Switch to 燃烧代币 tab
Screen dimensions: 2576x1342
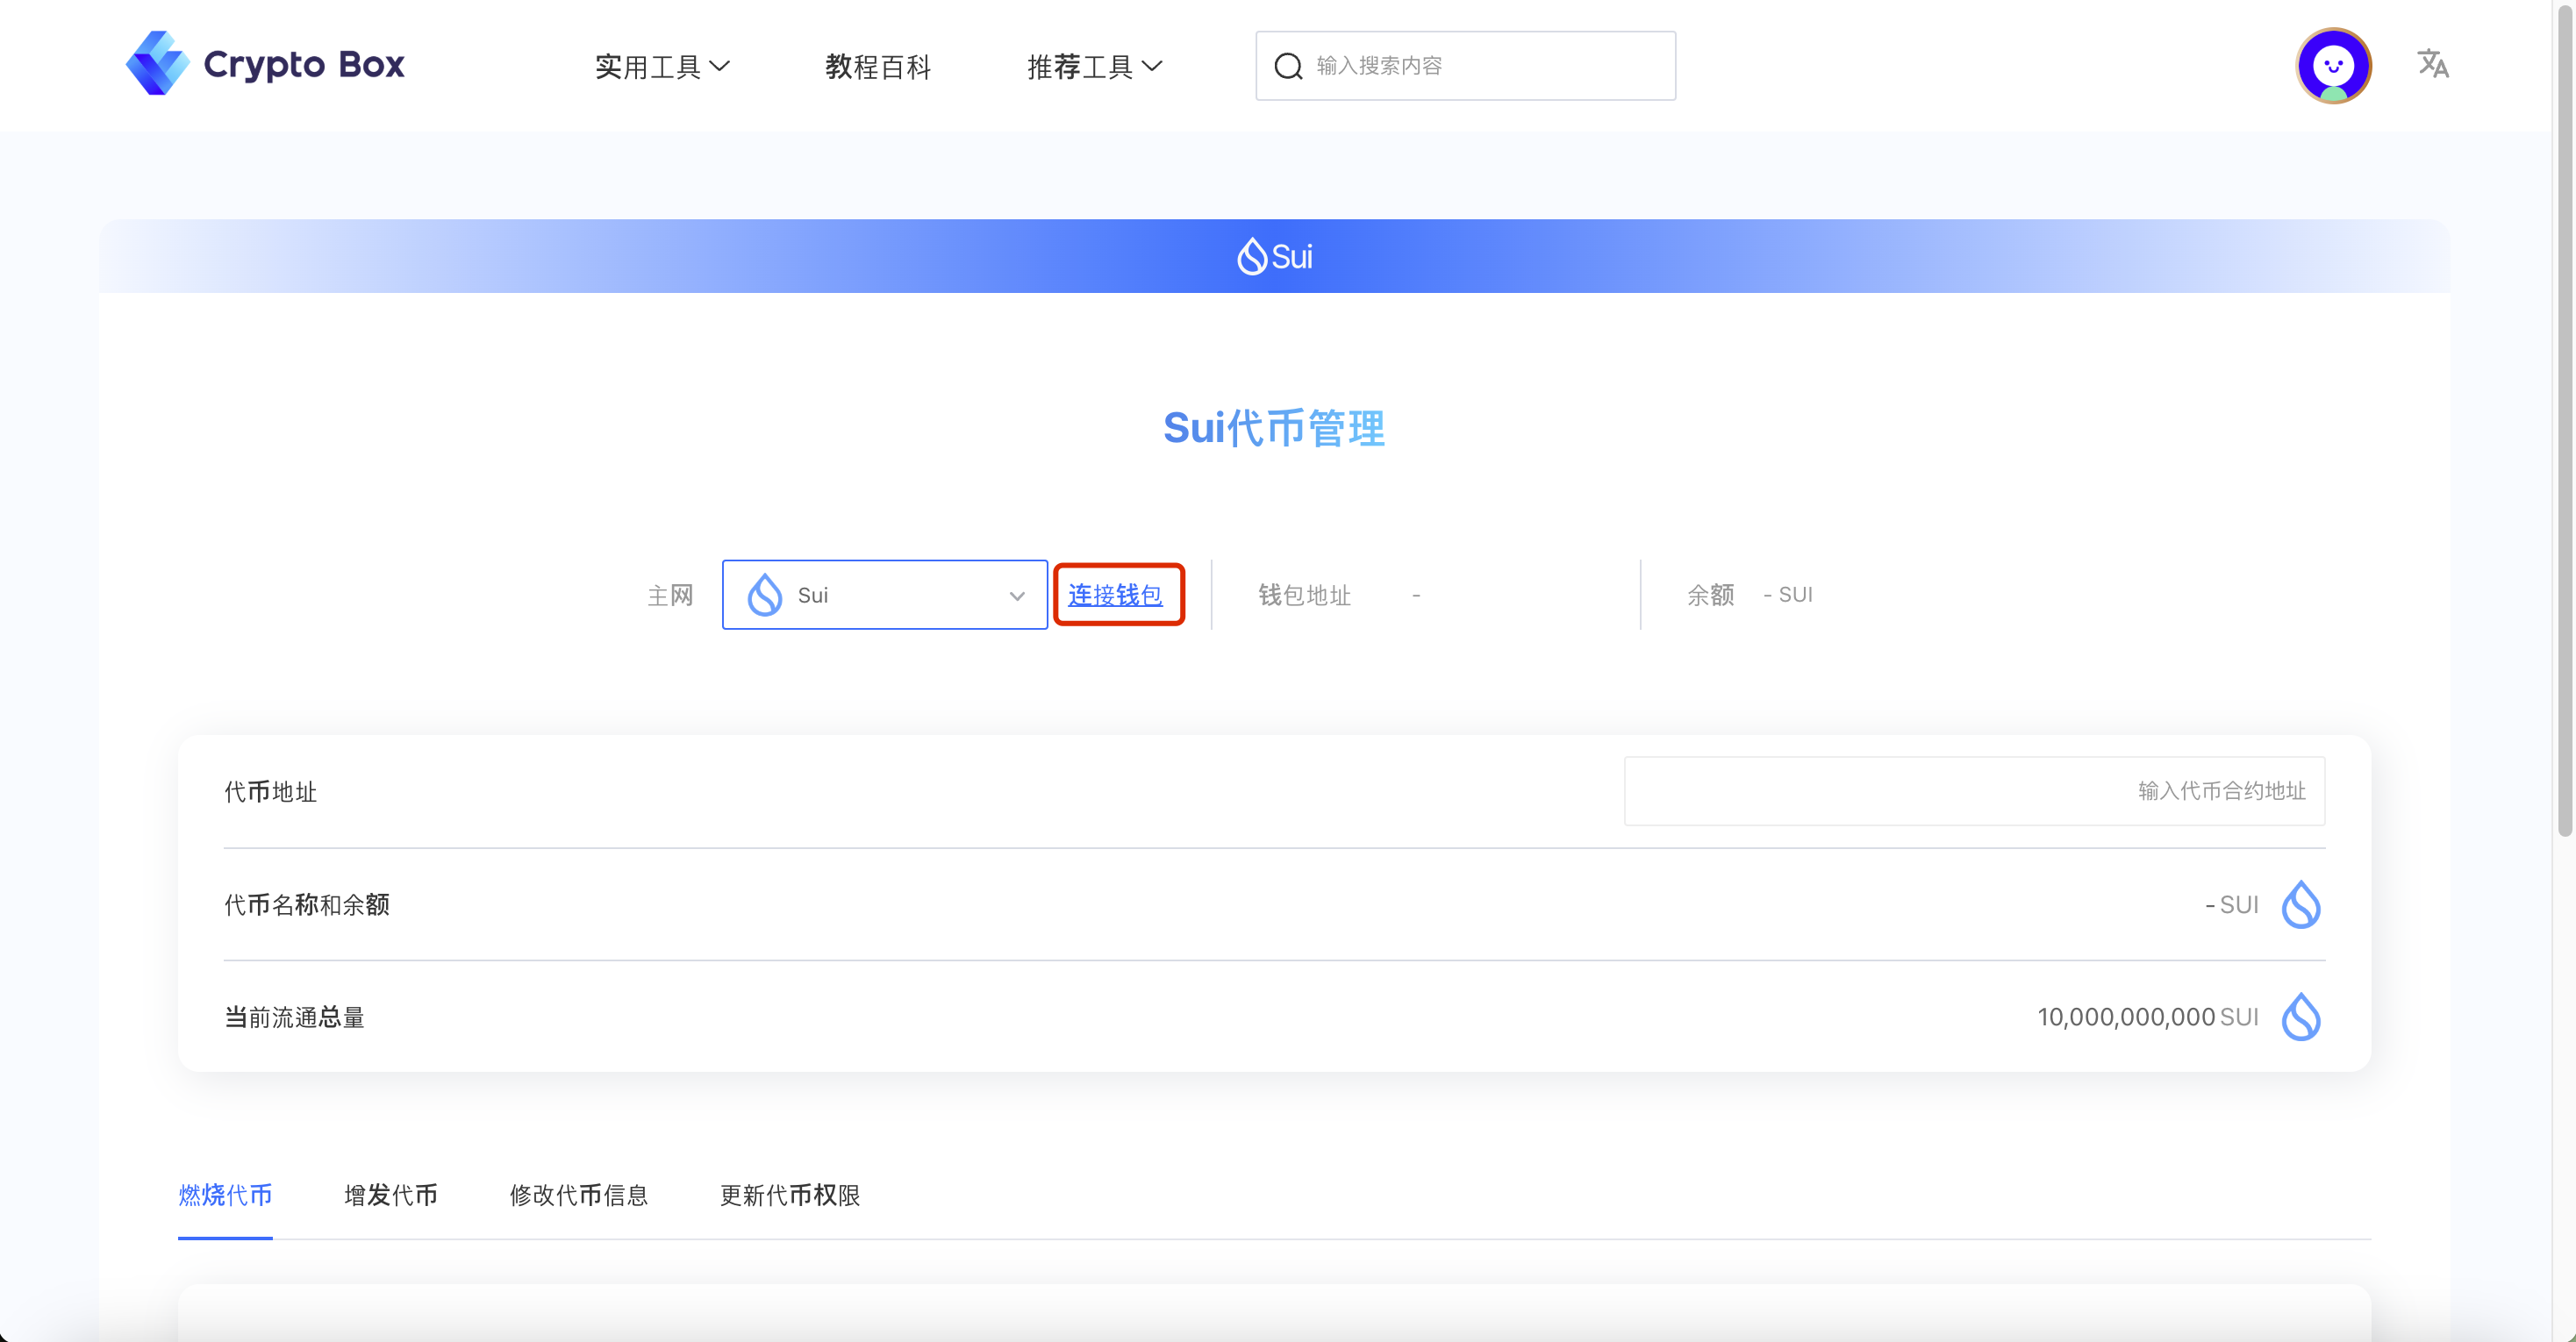(225, 1195)
